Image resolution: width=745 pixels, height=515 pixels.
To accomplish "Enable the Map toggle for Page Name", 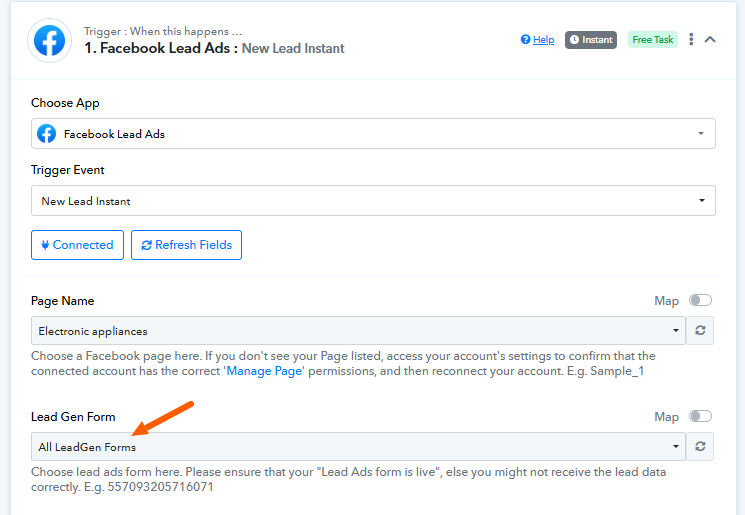I will point(700,301).
